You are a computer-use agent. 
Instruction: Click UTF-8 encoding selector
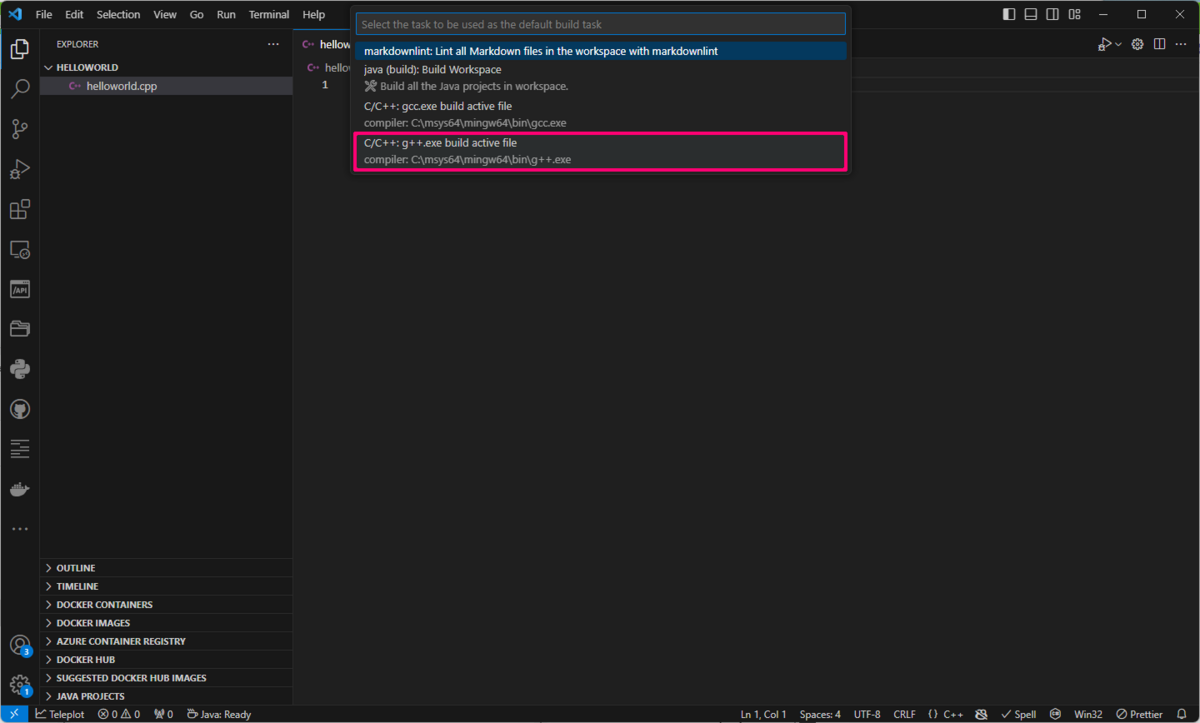867,714
